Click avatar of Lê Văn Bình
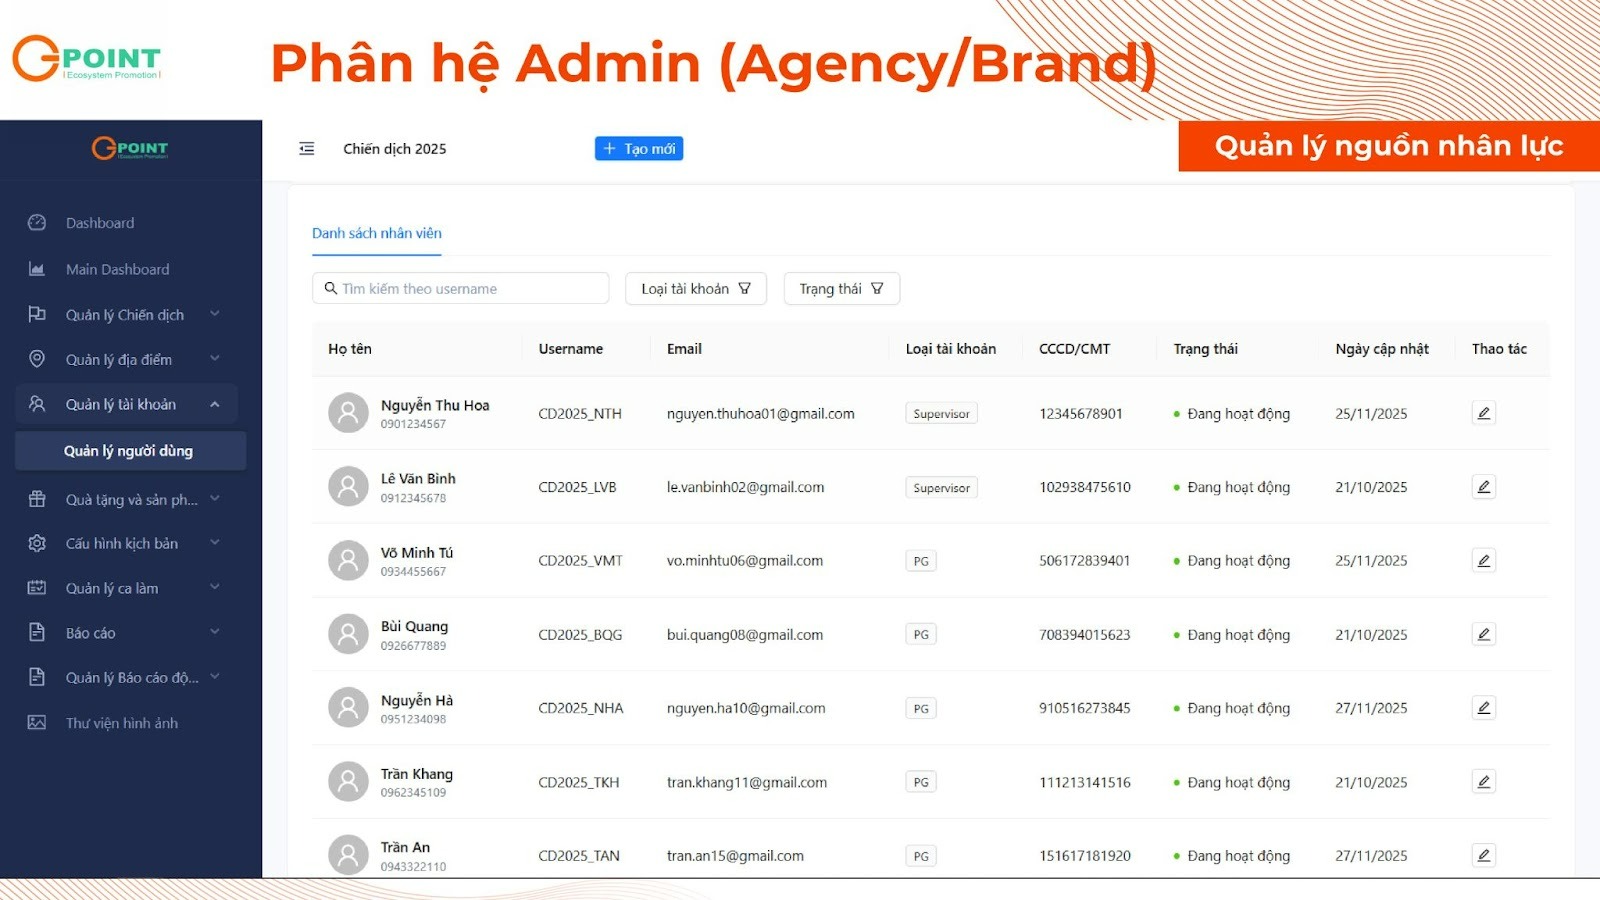The height and width of the screenshot is (900, 1600). point(348,487)
